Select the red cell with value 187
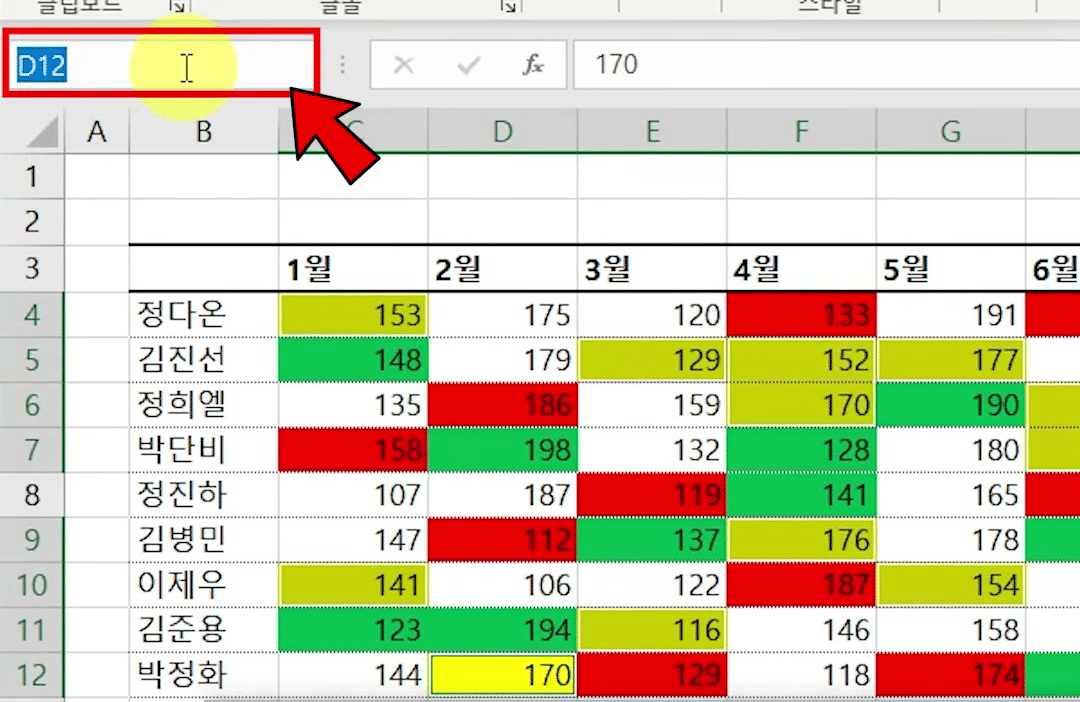Viewport: 1080px width, 702px height. click(x=802, y=585)
